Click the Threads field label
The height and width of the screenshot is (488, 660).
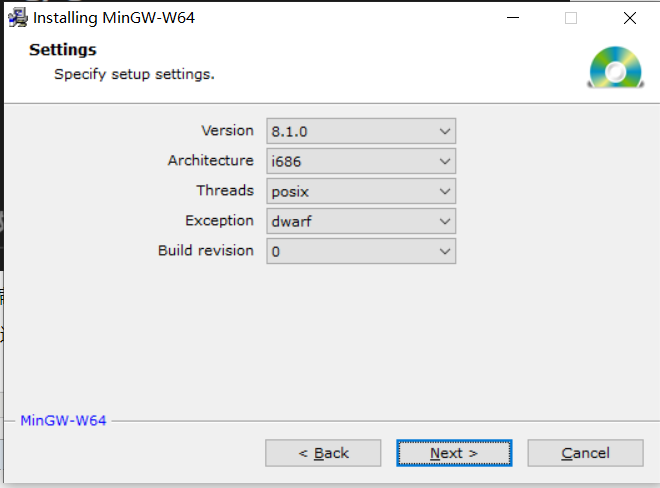pyautogui.click(x=225, y=190)
